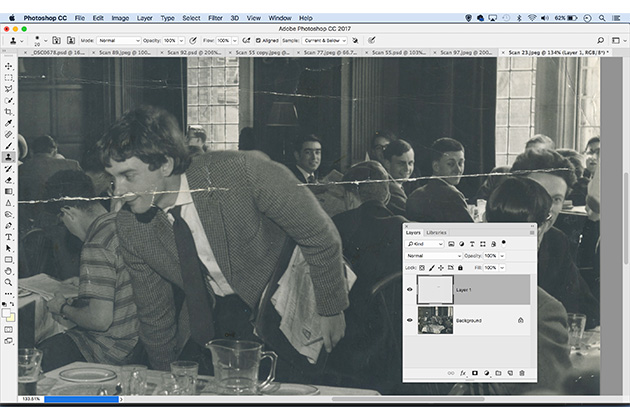630x420 pixels.
Task: Select the Zoom tool
Action: (x=8, y=282)
